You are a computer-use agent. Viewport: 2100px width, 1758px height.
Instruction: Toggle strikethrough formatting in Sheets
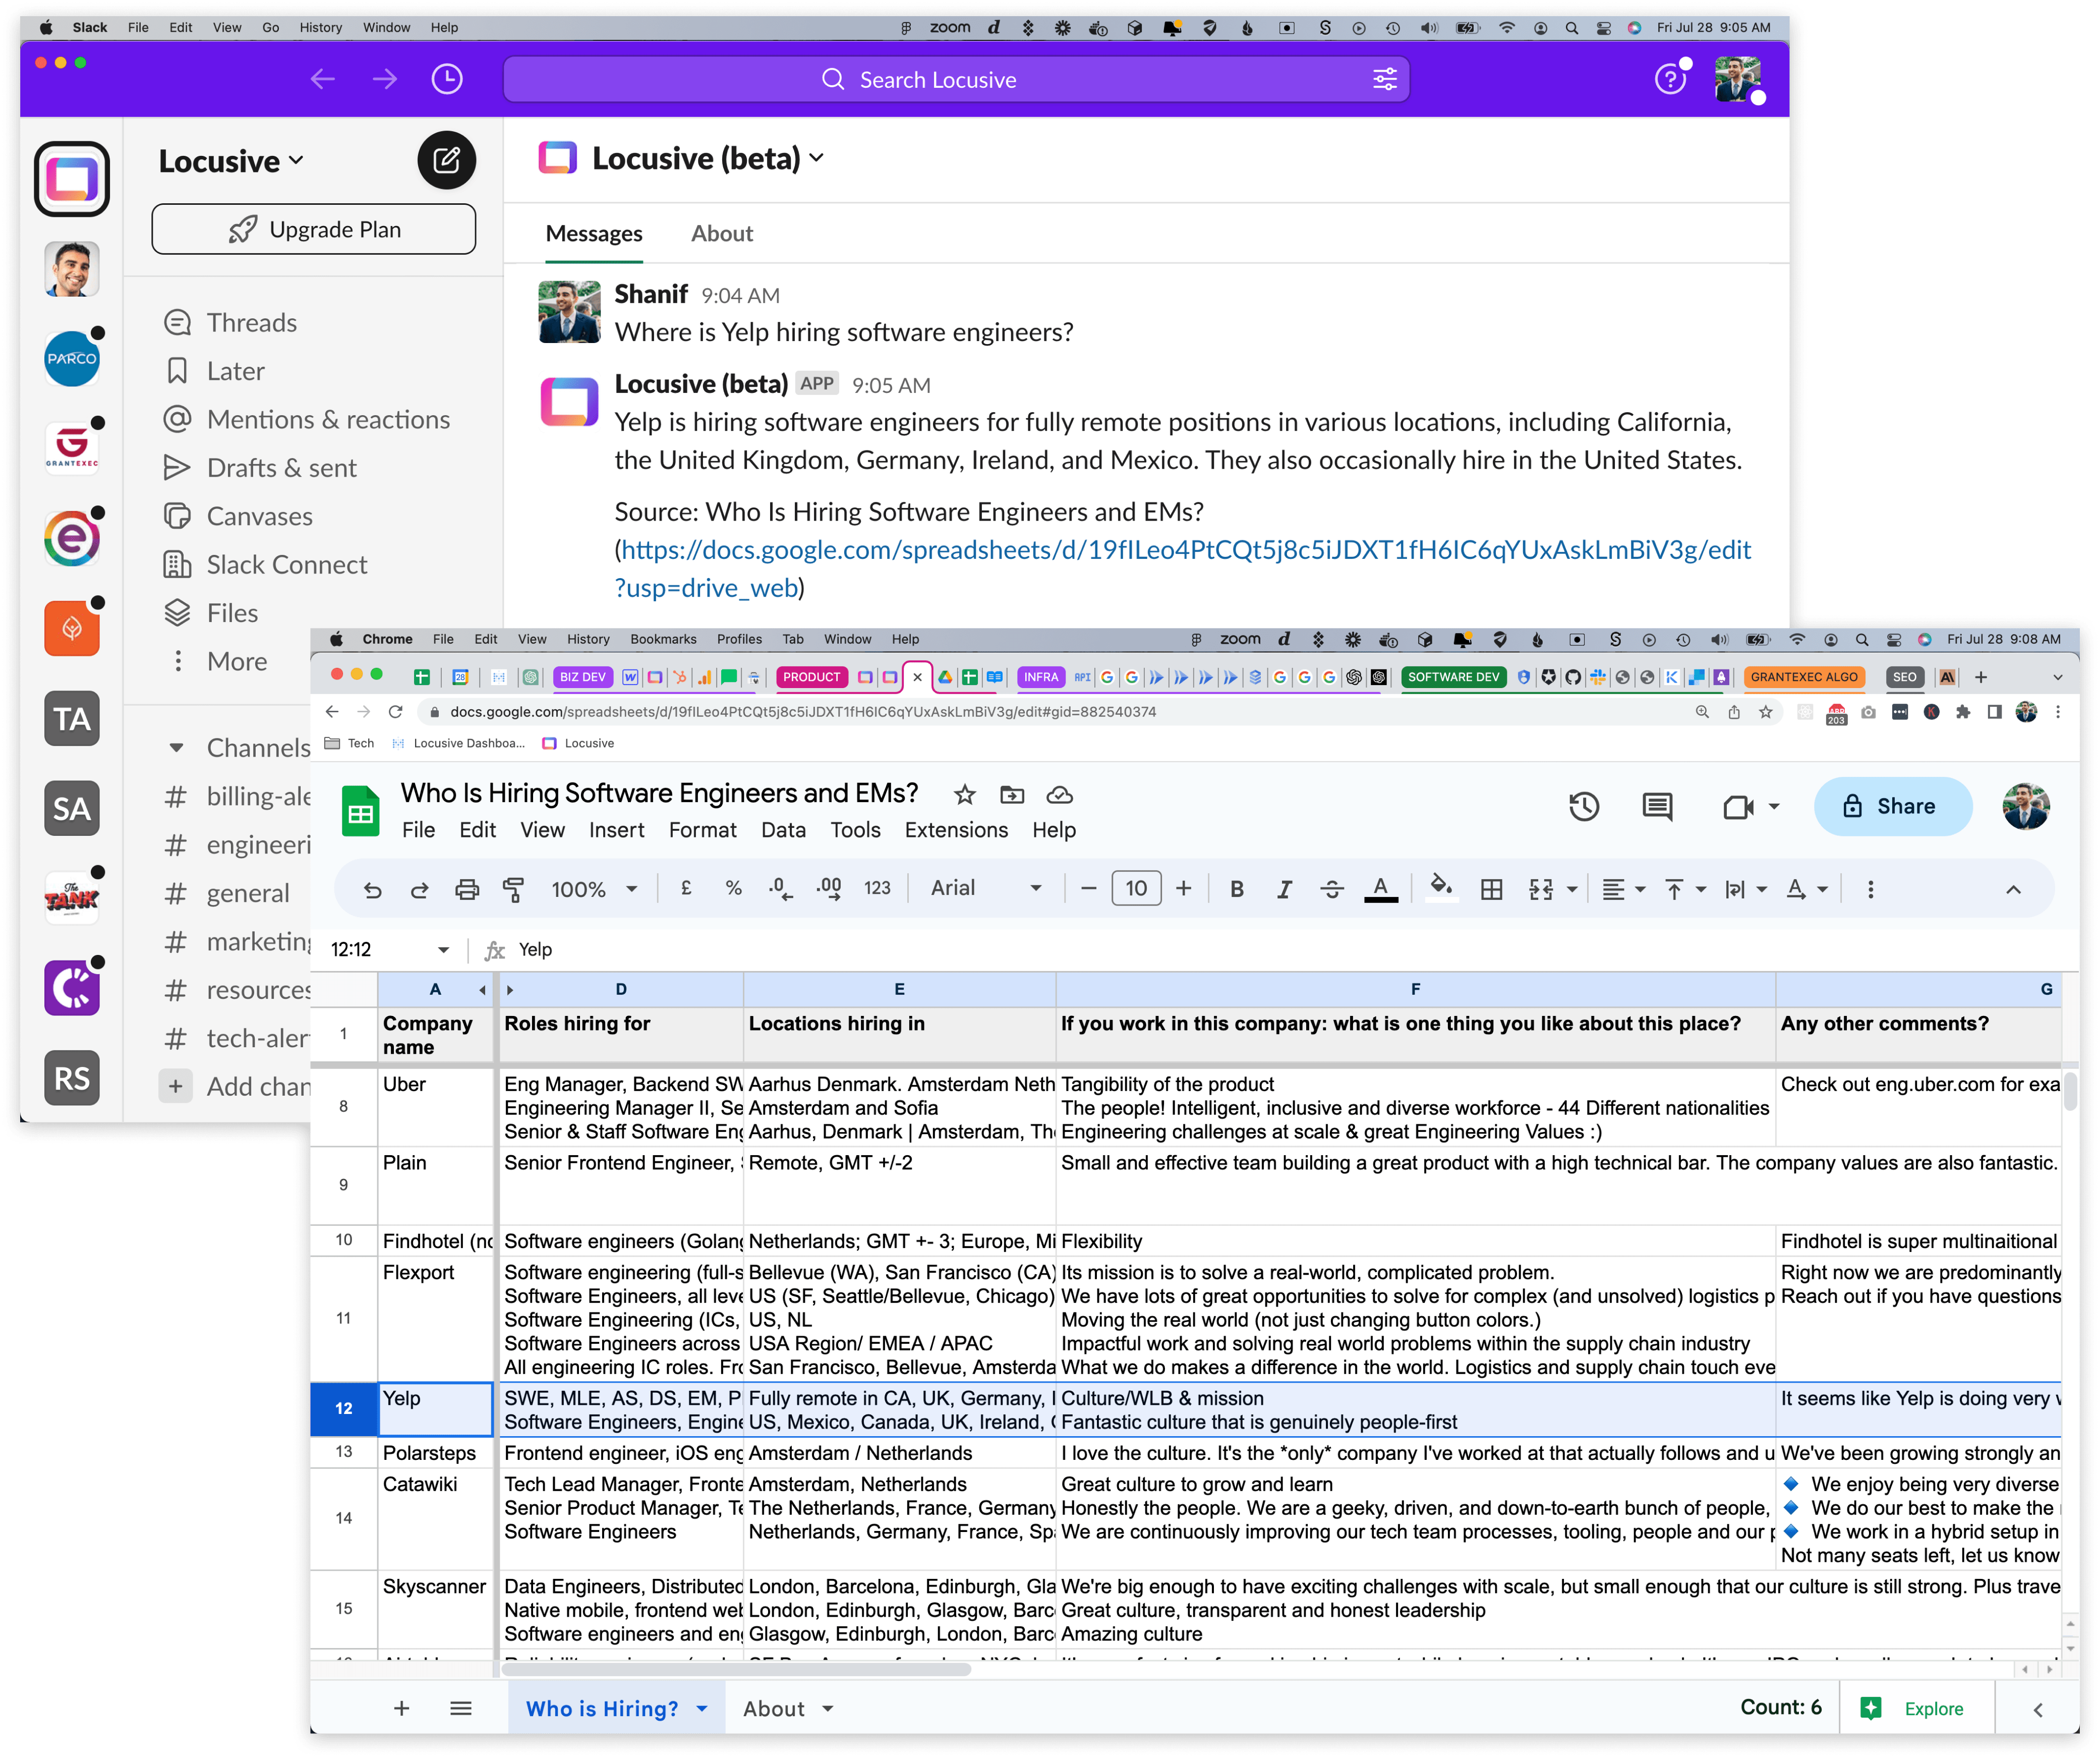tap(1331, 888)
